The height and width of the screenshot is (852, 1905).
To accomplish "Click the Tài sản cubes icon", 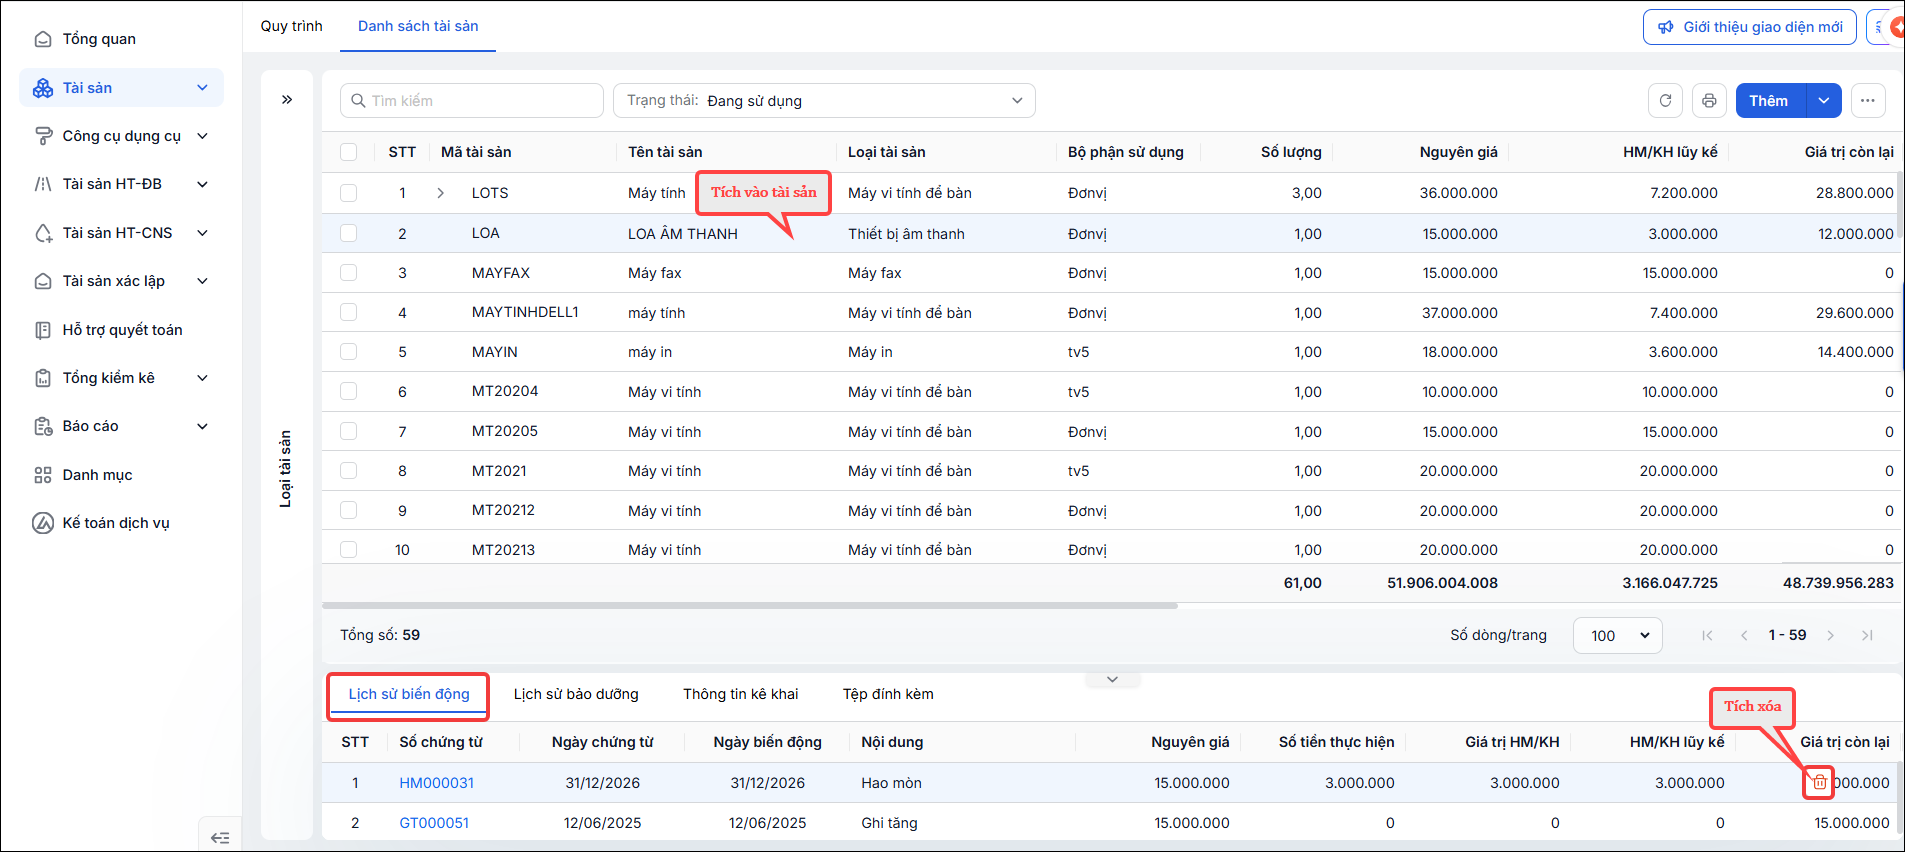I will tap(43, 88).
